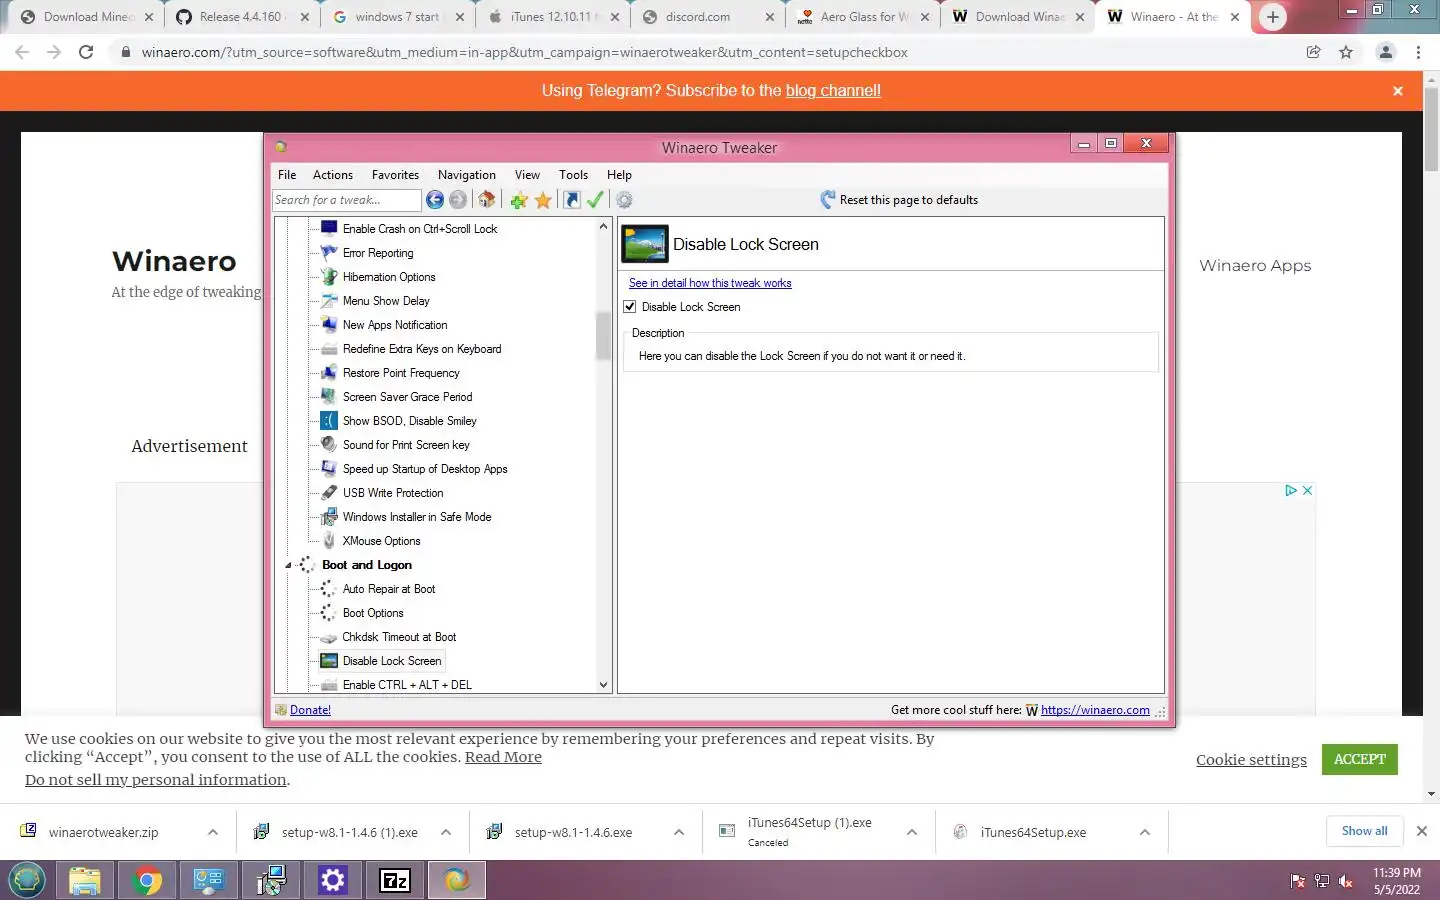
Task: Open the Home page icon in Tweaker toolbar
Action: click(486, 200)
